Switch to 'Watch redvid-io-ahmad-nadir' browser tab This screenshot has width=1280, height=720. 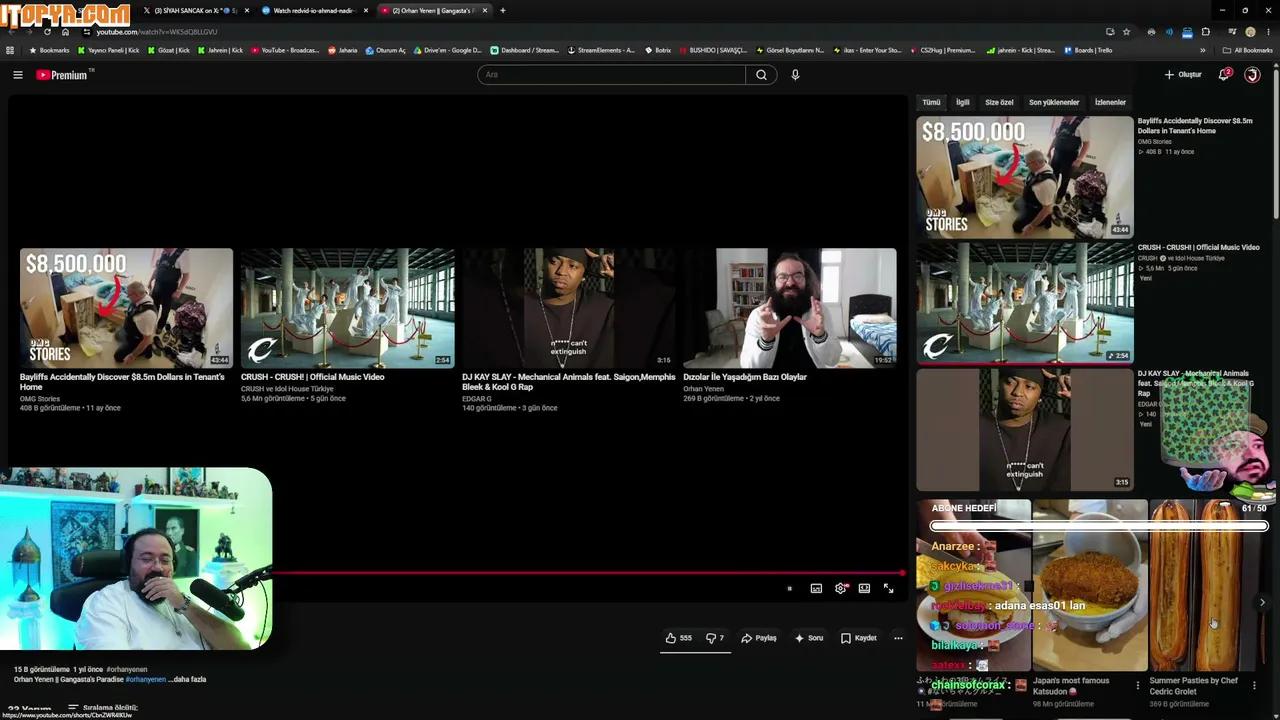tap(314, 10)
